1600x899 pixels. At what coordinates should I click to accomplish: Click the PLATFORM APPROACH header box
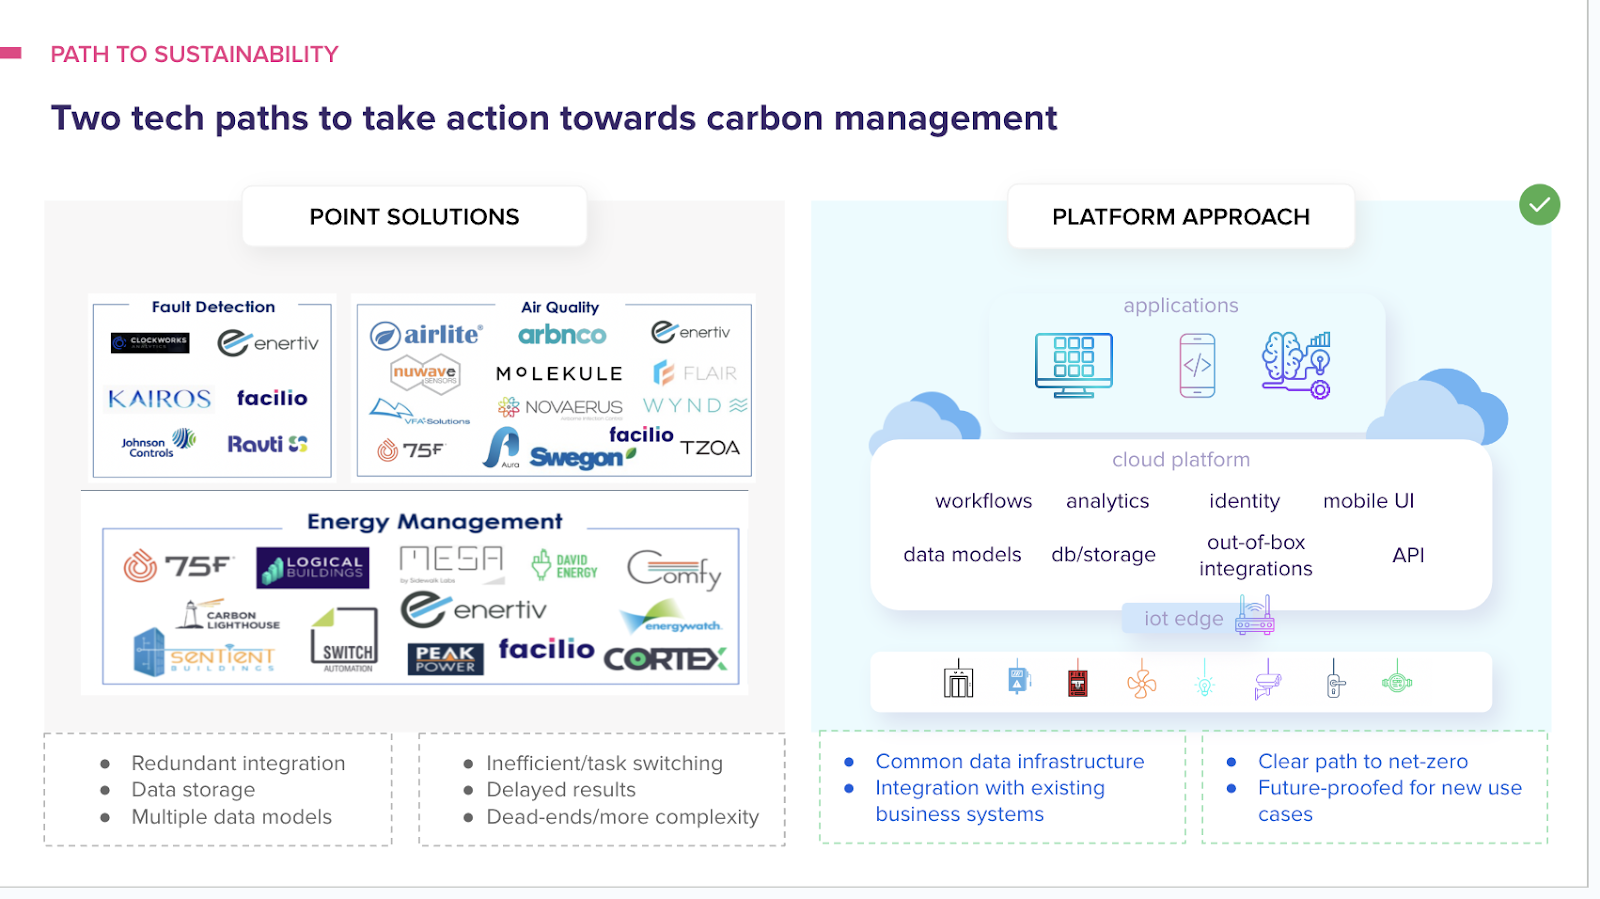click(1181, 216)
